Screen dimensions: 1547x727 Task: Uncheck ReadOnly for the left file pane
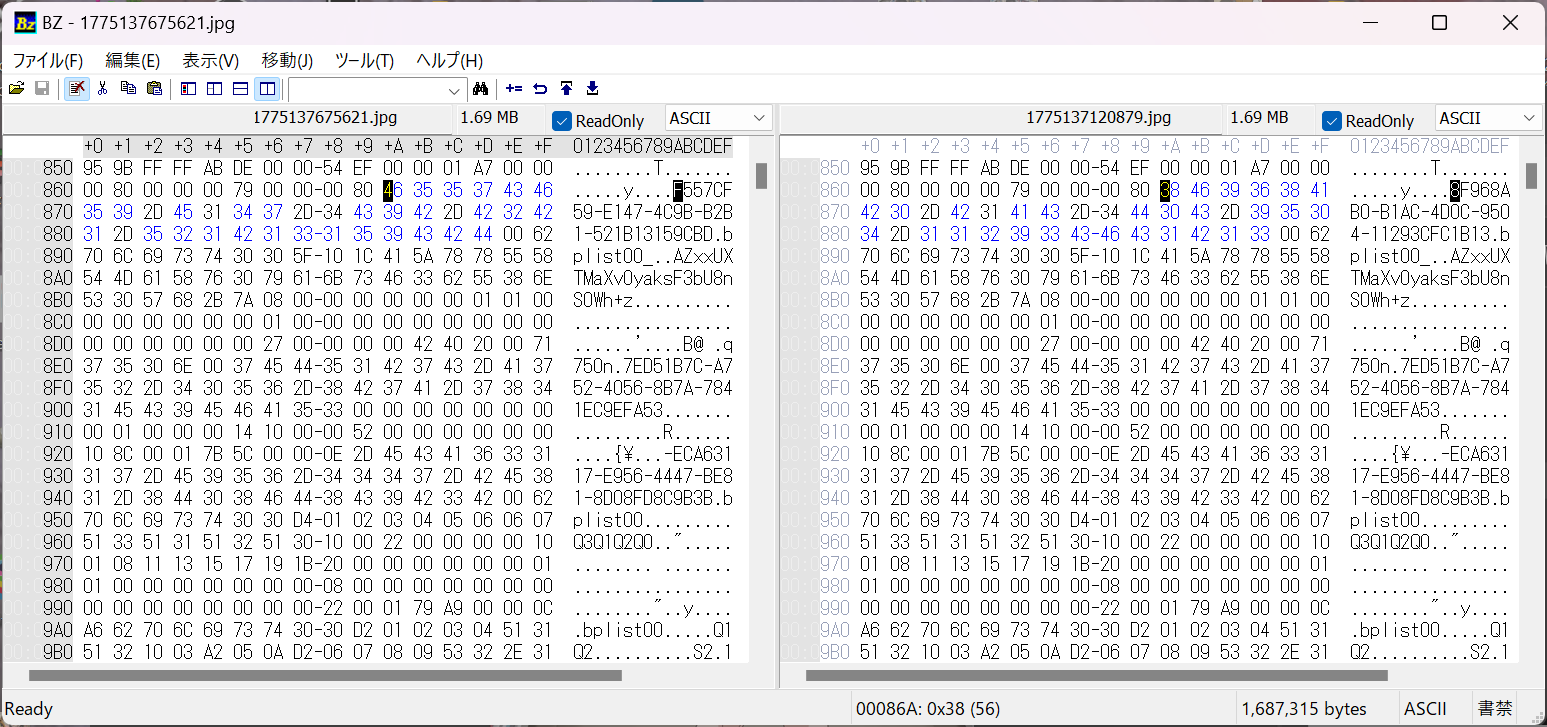[x=562, y=121]
